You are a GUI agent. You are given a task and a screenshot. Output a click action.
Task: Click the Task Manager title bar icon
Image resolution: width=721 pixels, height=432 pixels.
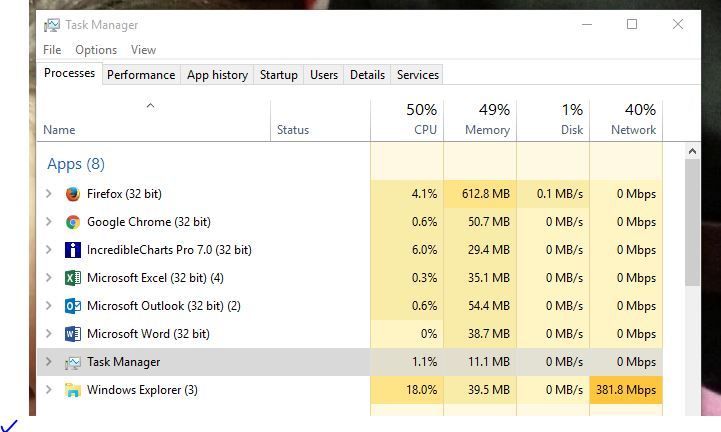coord(52,25)
